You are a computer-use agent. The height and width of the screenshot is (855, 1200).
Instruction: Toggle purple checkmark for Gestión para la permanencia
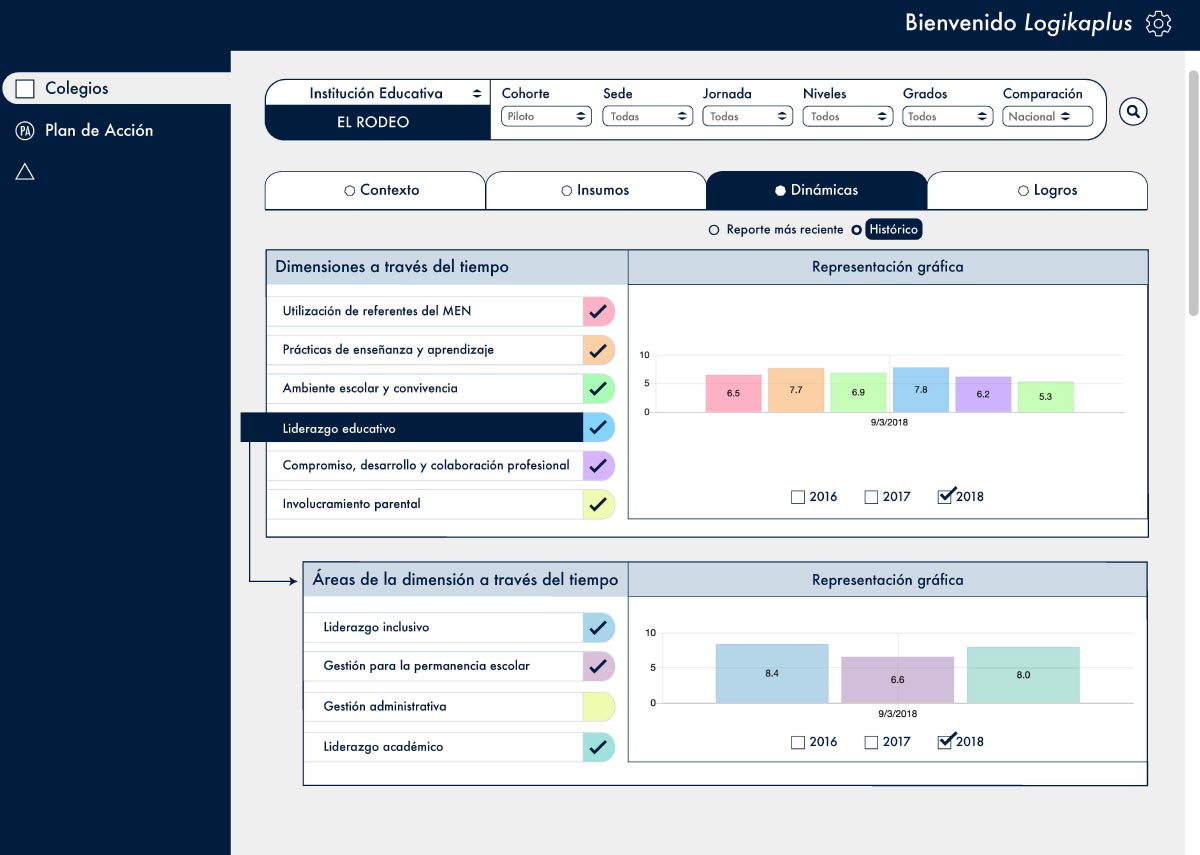pos(598,666)
